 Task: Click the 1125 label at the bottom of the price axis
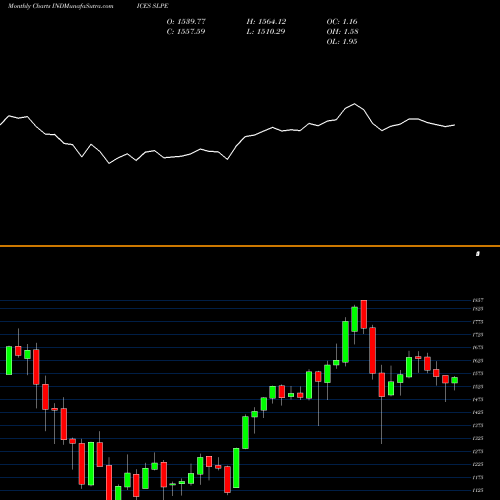tap(478, 490)
